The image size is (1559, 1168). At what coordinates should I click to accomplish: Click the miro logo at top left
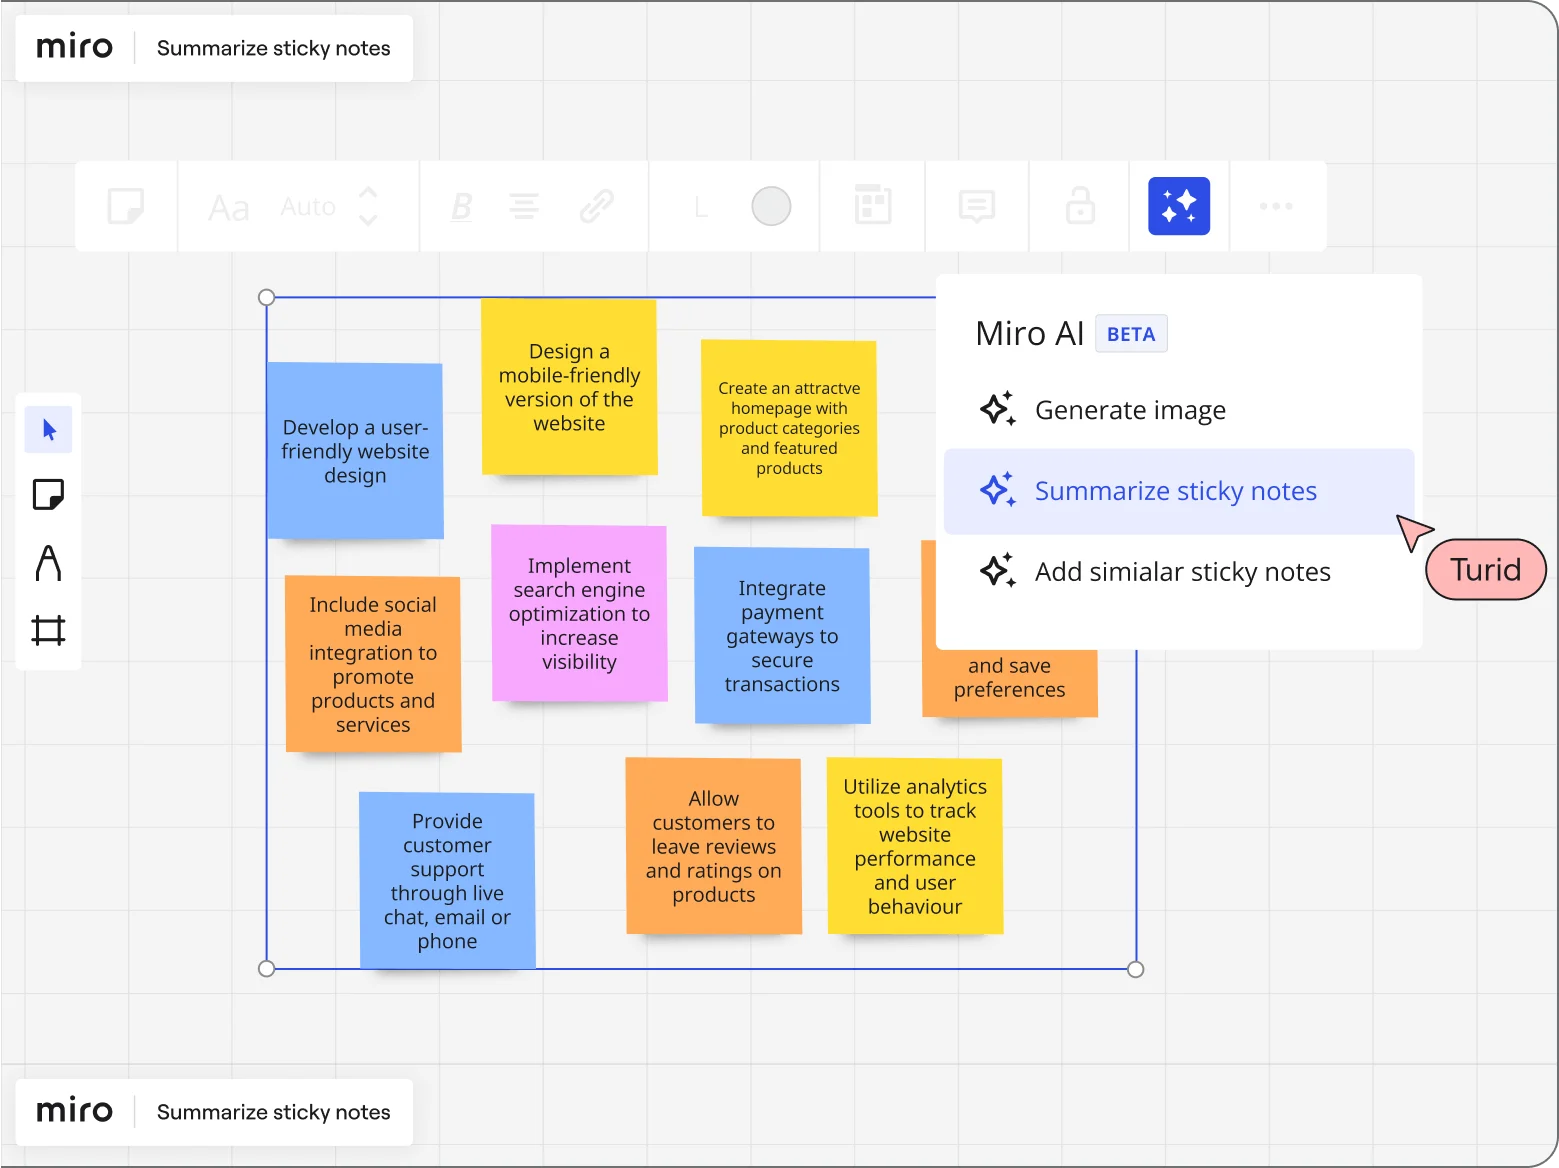tap(75, 48)
